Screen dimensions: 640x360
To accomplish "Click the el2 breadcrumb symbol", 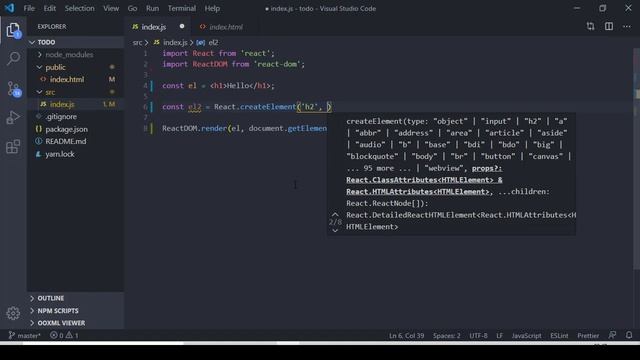I will tap(208, 42).
